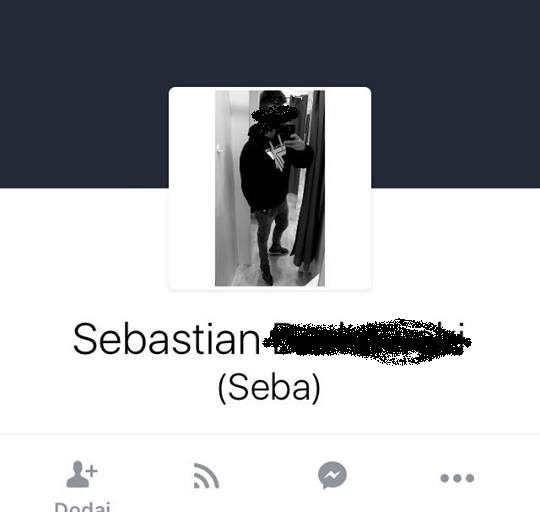Click the scribbled-out surname
The height and width of the screenshot is (512, 540).
(x=367, y=341)
